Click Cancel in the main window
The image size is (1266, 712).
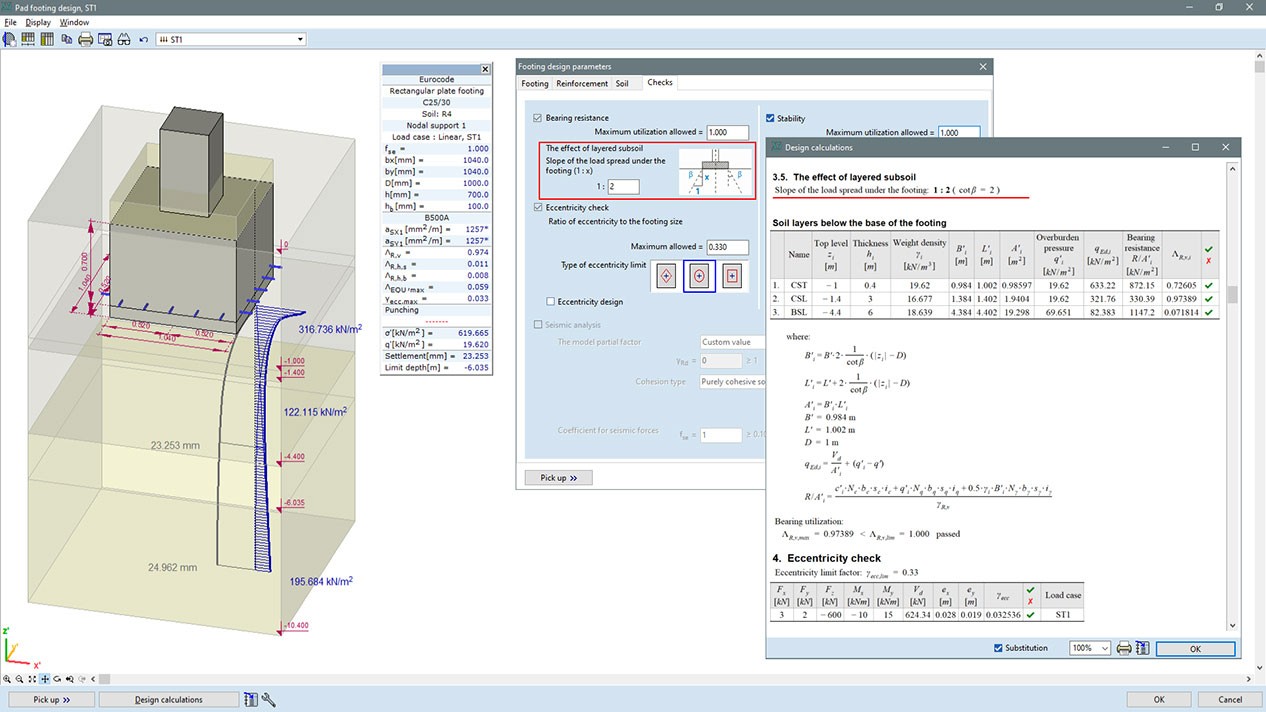point(1230,700)
